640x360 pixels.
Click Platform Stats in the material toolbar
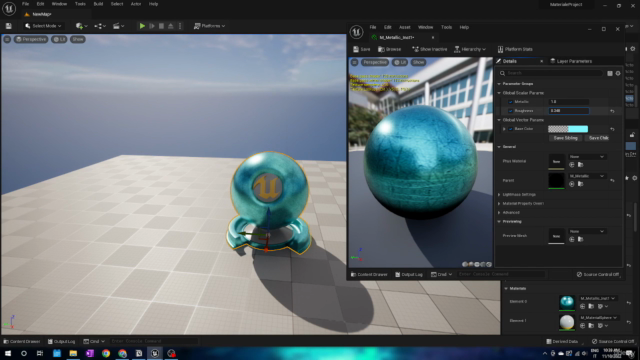[515, 49]
